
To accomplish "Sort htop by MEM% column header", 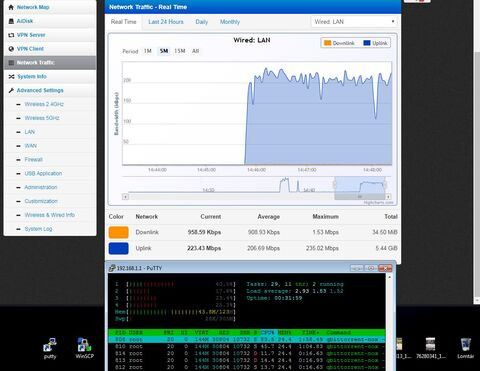I will point(285,332).
